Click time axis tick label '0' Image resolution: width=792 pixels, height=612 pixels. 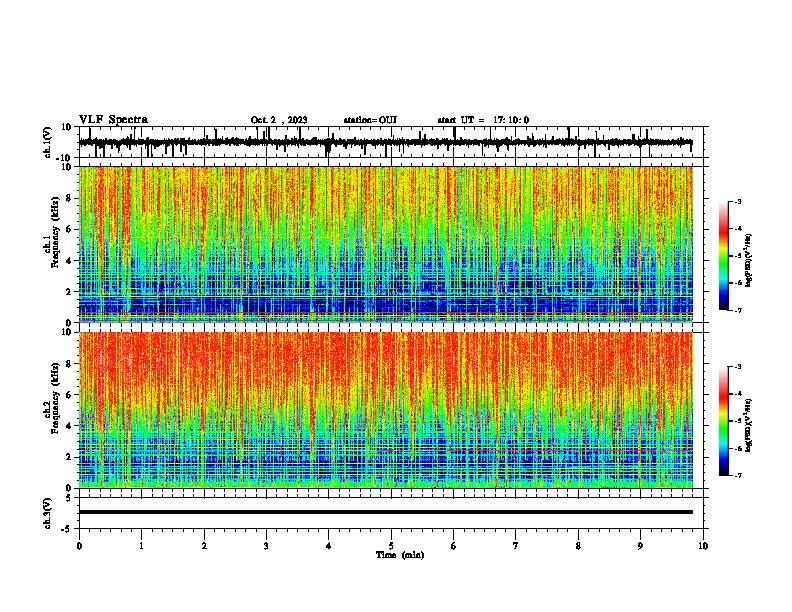point(79,546)
